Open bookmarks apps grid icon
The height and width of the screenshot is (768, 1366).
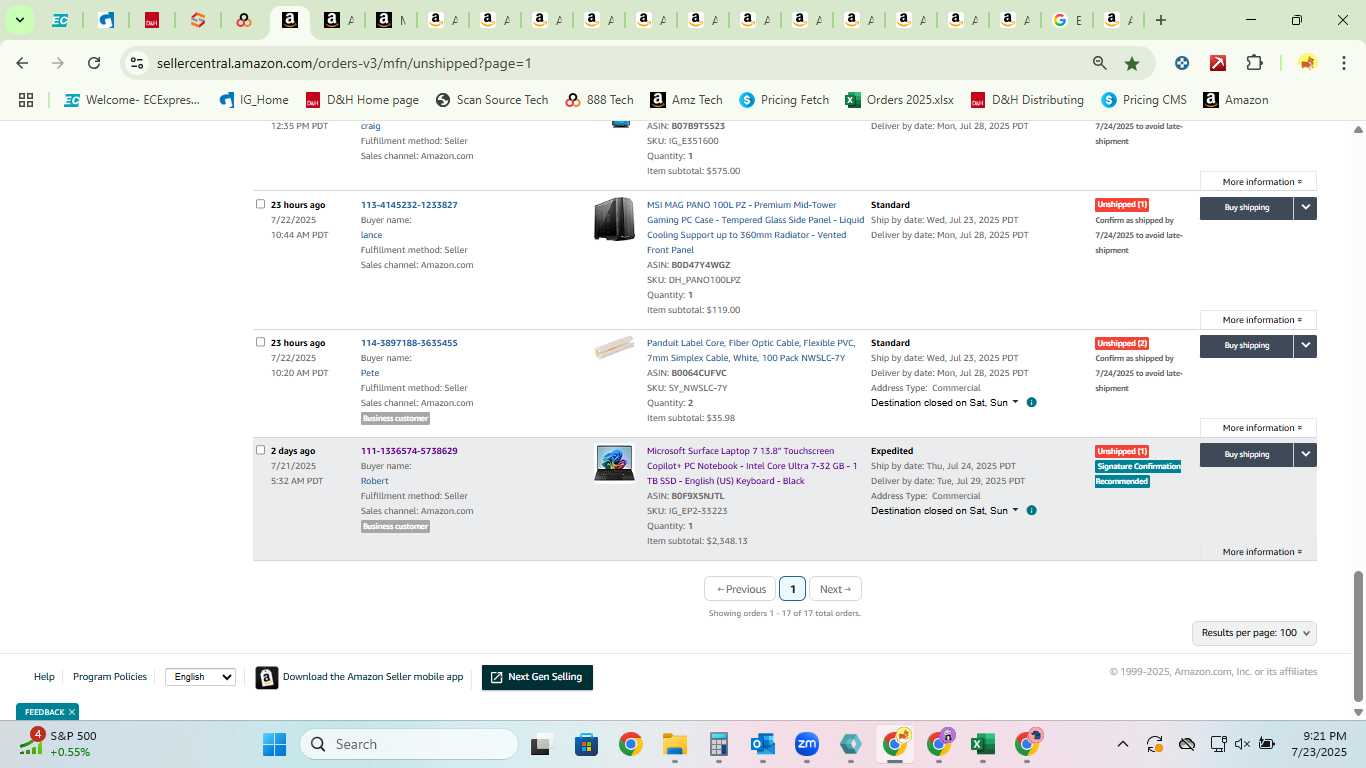click(x=26, y=100)
